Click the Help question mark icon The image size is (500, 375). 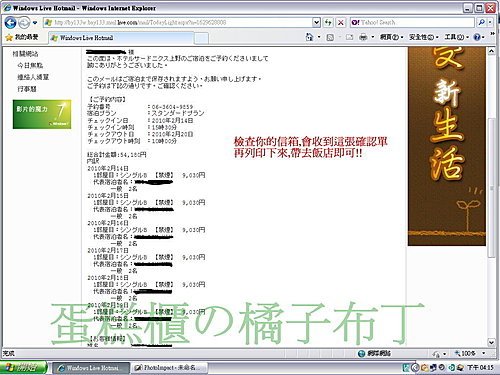click(x=477, y=37)
